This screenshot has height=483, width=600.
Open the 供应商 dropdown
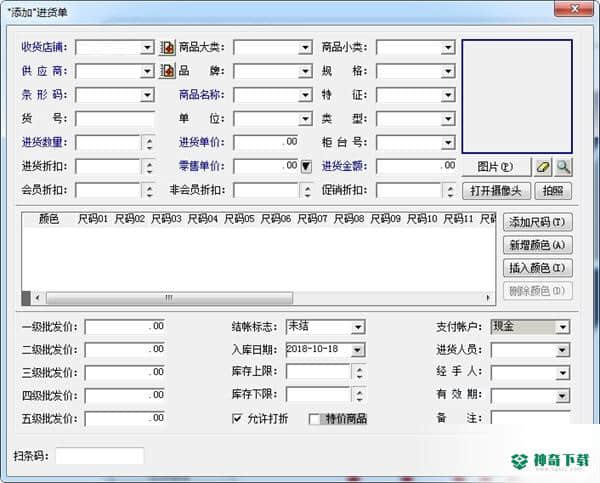147,72
